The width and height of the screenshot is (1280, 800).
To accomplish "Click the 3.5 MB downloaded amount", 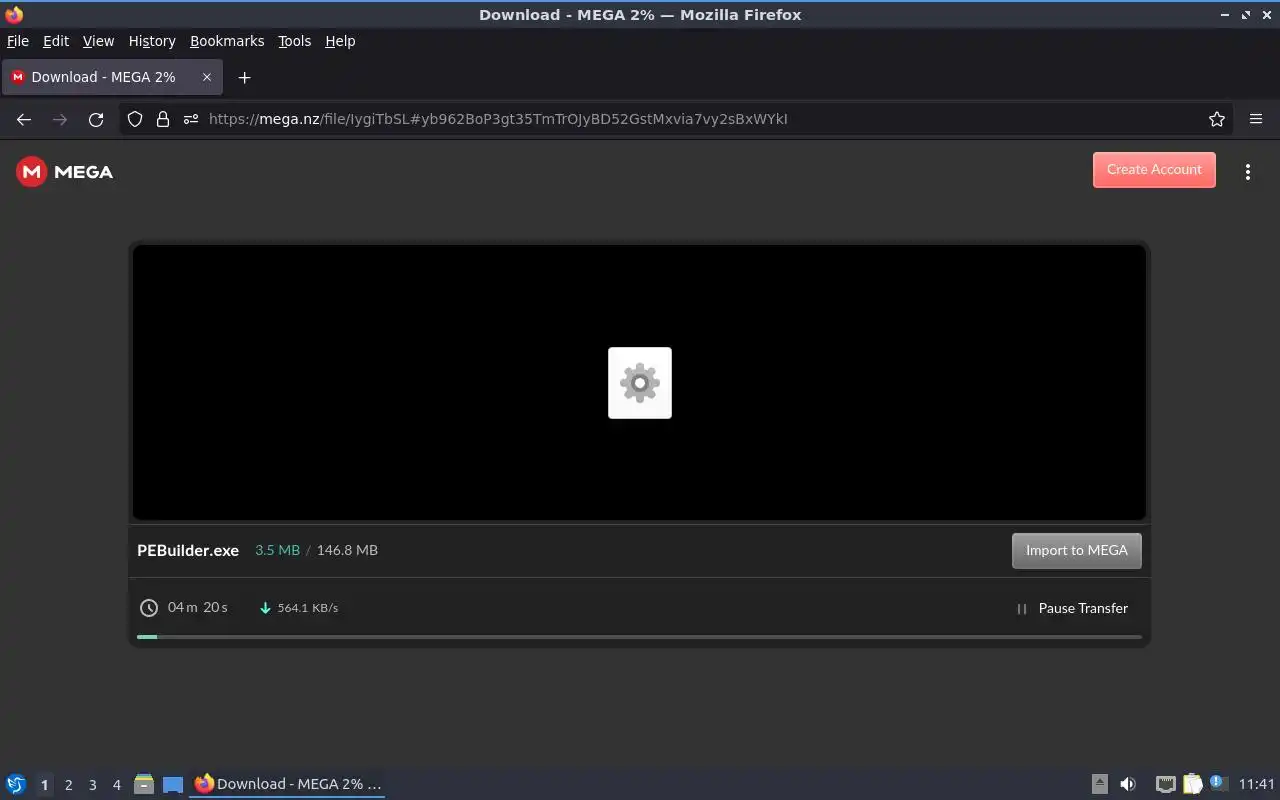I will tap(277, 550).
